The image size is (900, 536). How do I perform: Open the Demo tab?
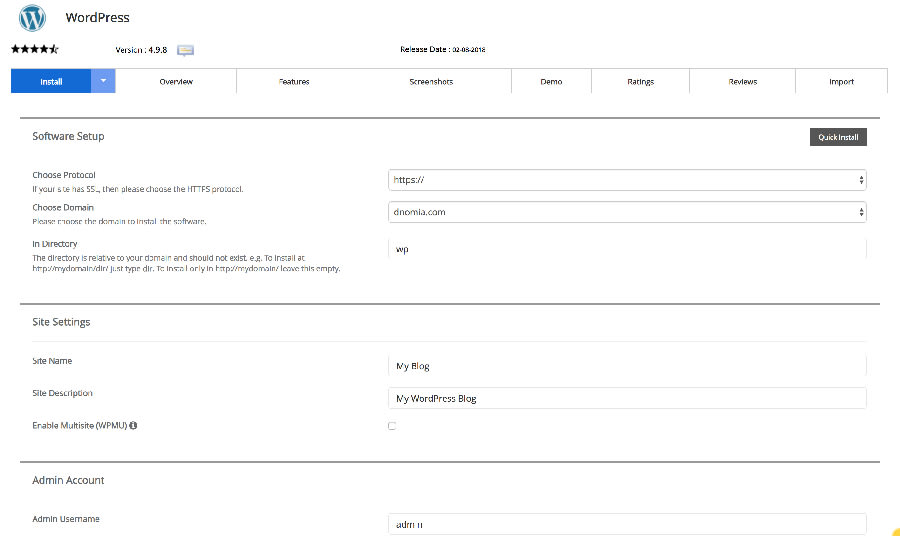551,81
